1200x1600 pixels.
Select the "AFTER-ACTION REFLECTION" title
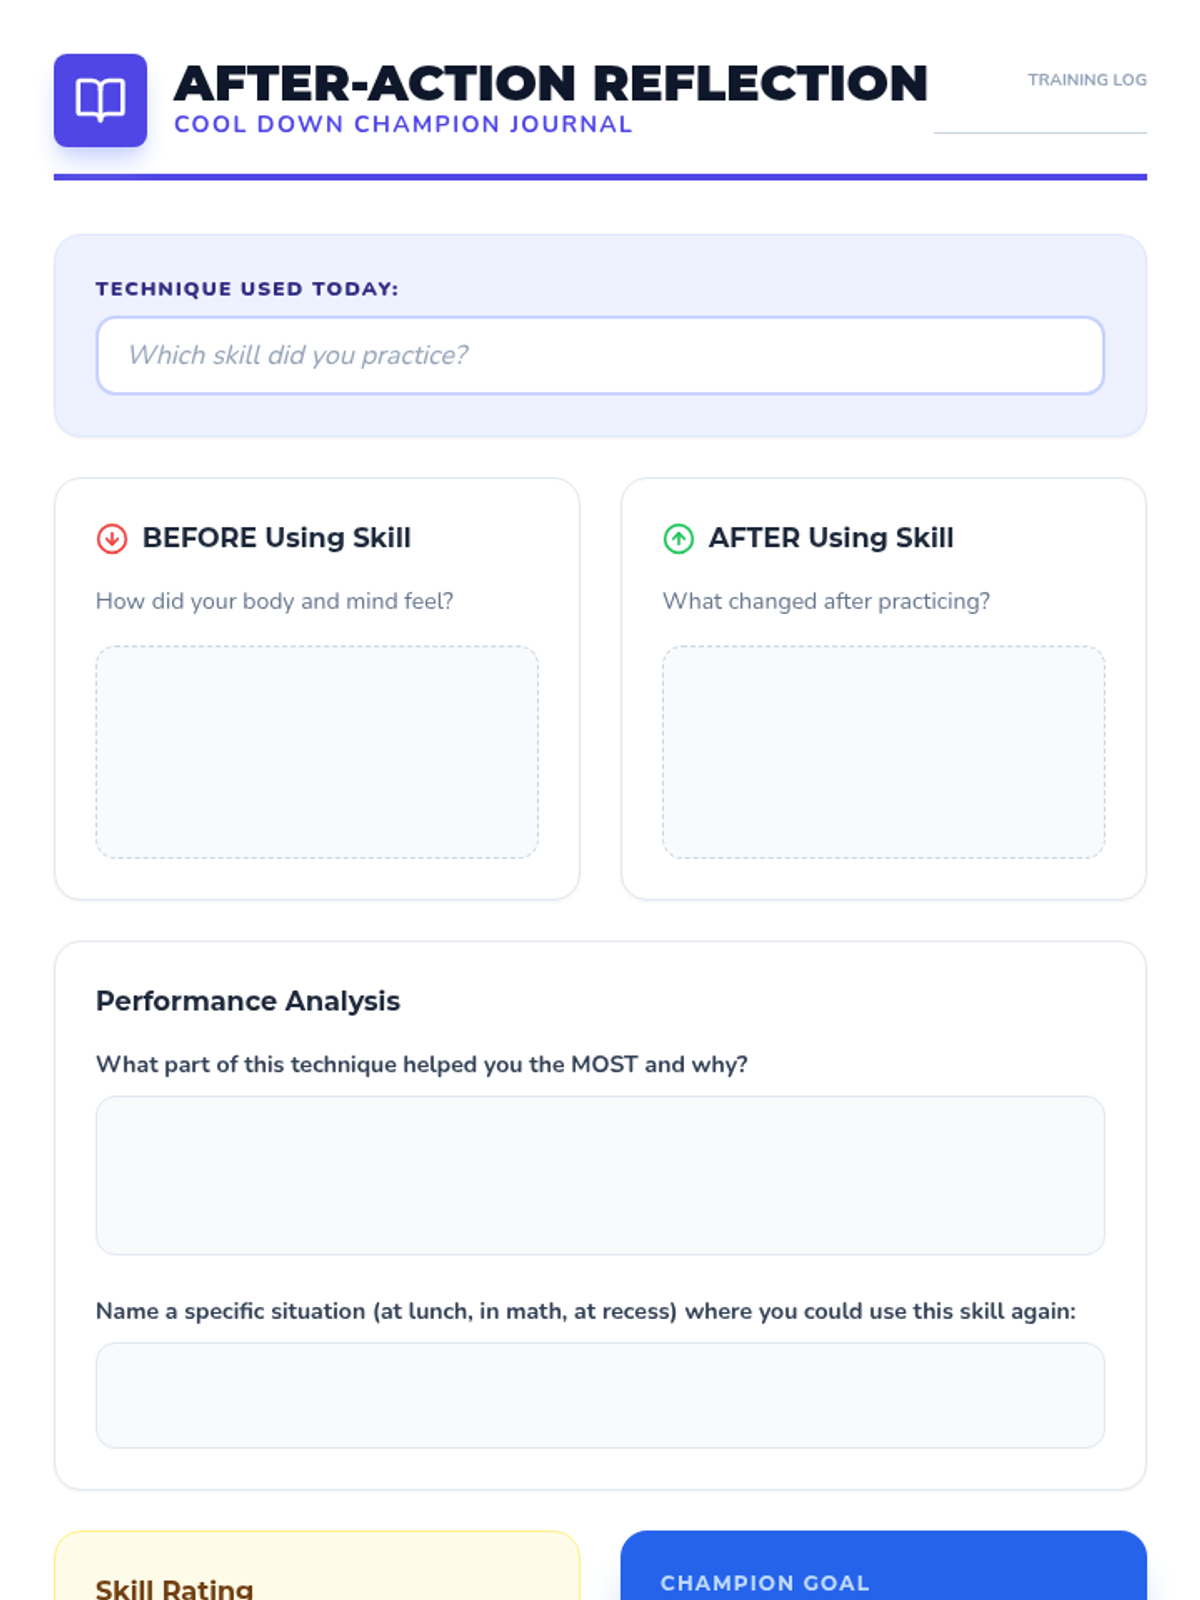[551, 83]
